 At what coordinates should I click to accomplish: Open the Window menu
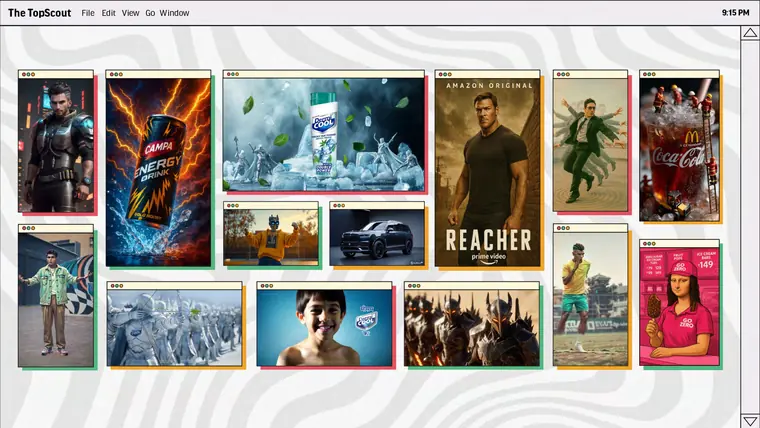174,13
